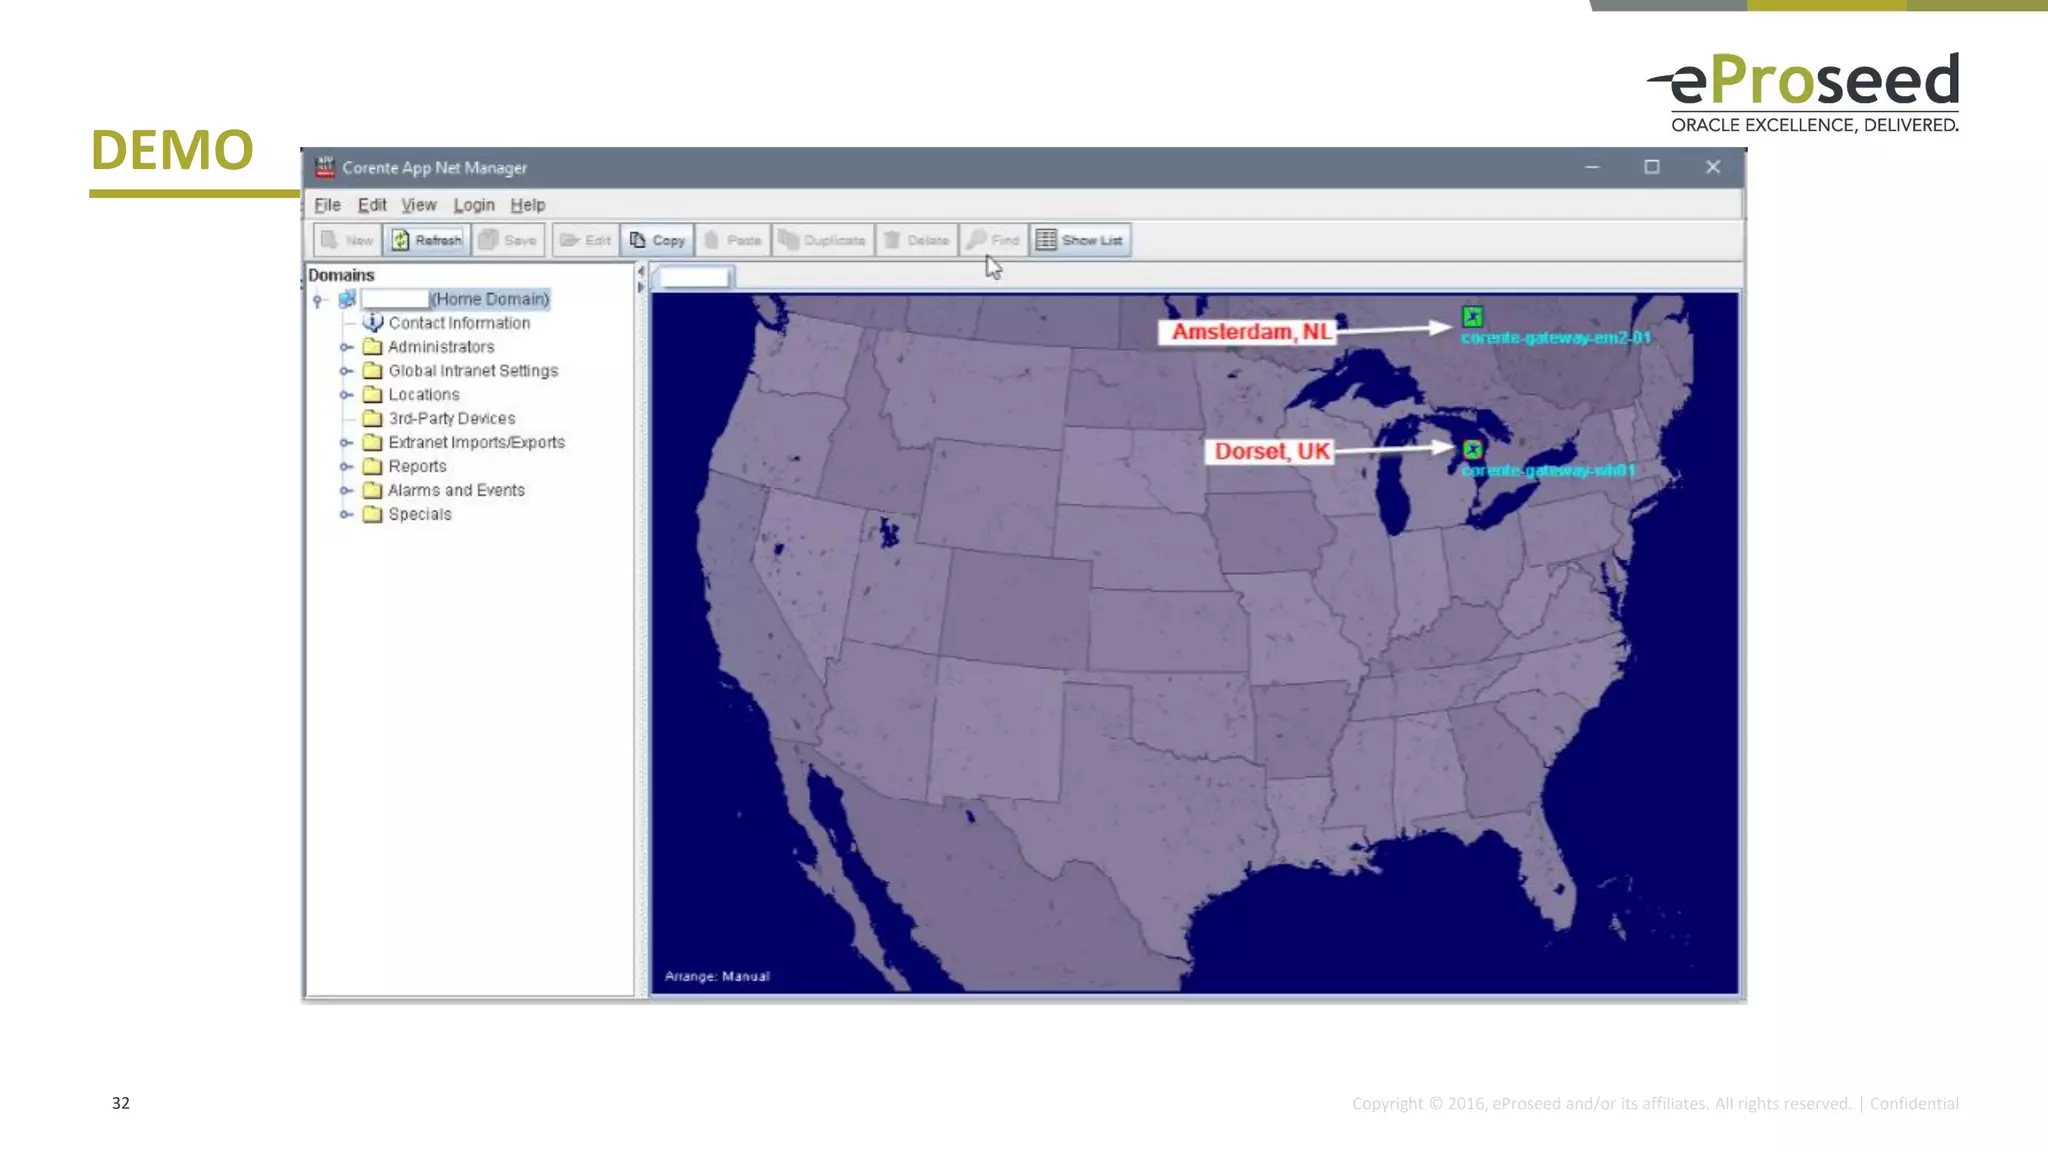
Task: Click the Copy toolbar button
Action: pyautogui.click(x=657, y=240)
